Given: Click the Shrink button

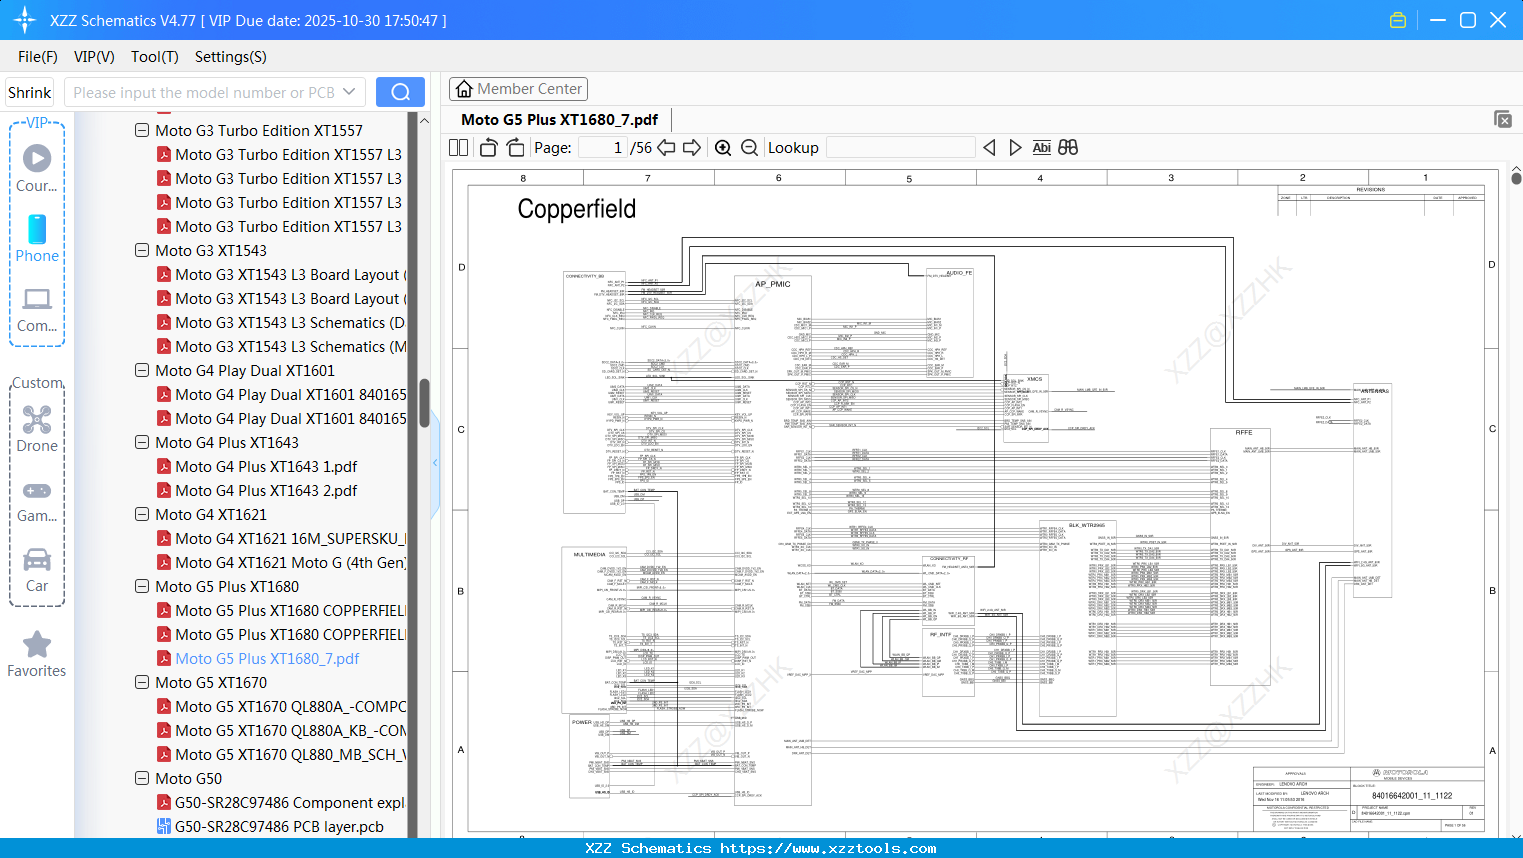Looking at the screenshot, I should 30,92.
